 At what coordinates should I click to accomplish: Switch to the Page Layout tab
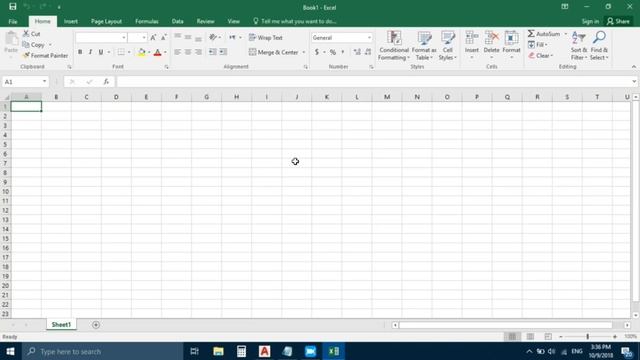click(x=106, y=21)
